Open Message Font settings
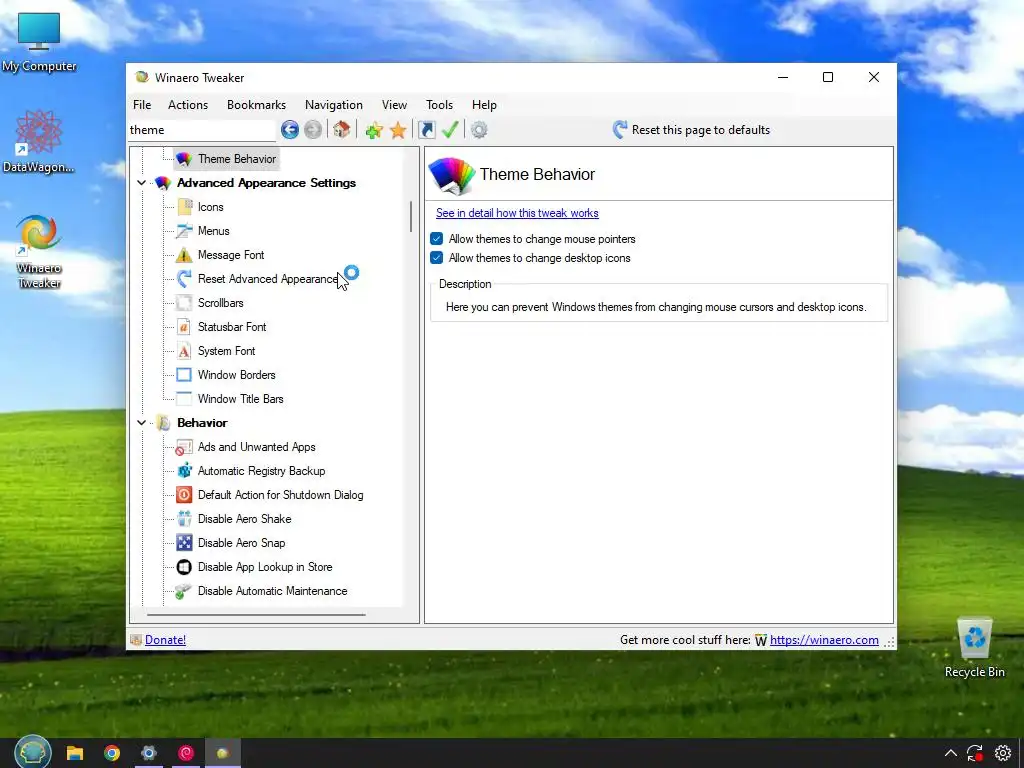 point(231,255)
